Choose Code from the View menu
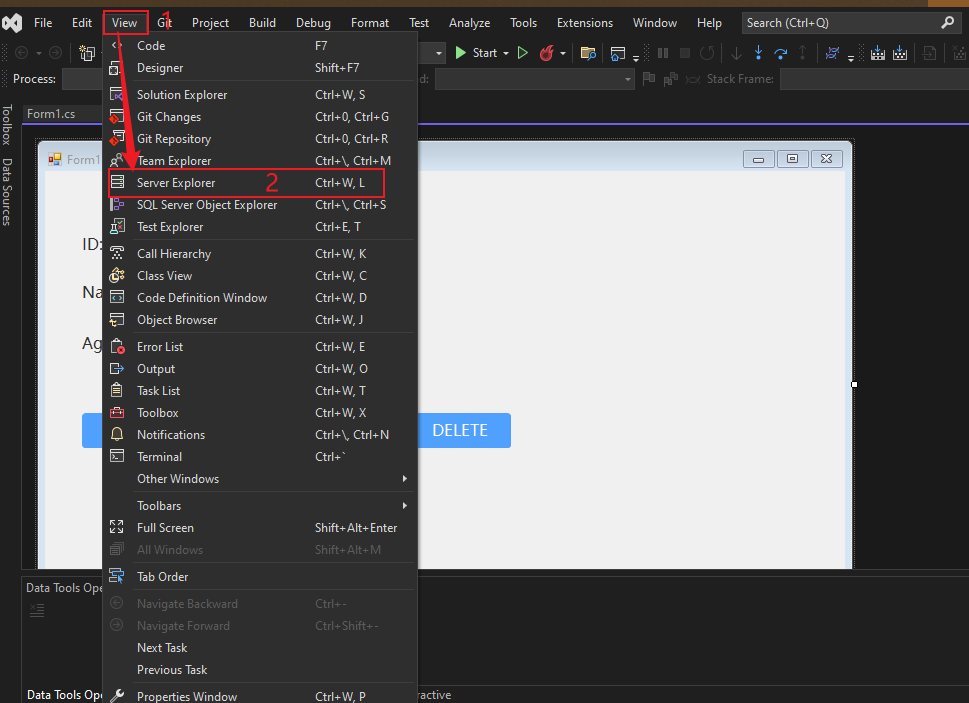 261,46
